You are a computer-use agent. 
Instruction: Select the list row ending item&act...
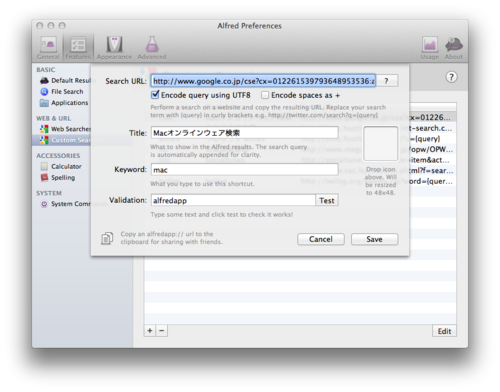433,160
